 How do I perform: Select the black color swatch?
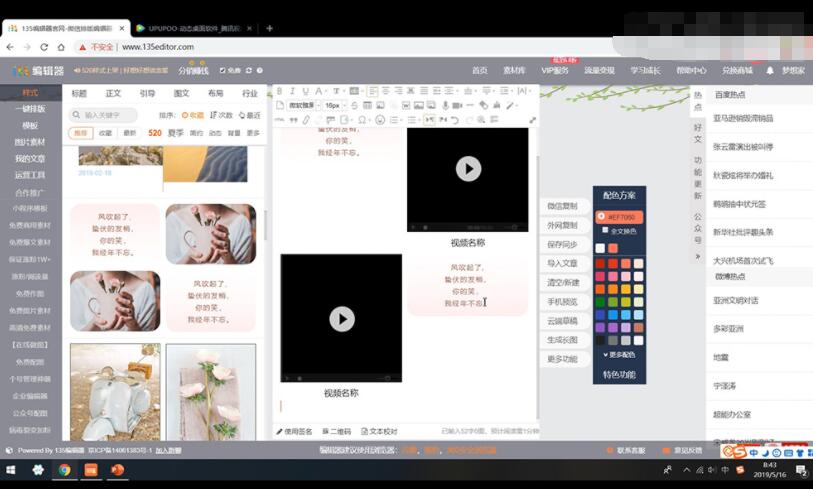(x=600, y=341)
